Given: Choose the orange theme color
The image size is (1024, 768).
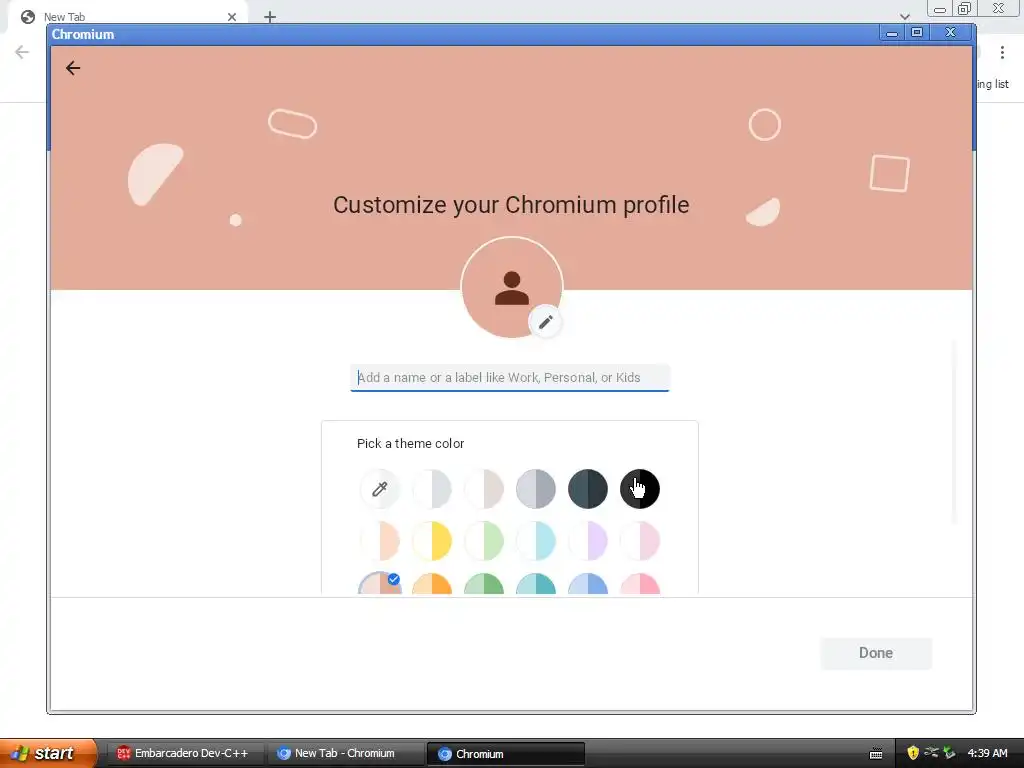Looking at the screenshot, I should 432,584.
